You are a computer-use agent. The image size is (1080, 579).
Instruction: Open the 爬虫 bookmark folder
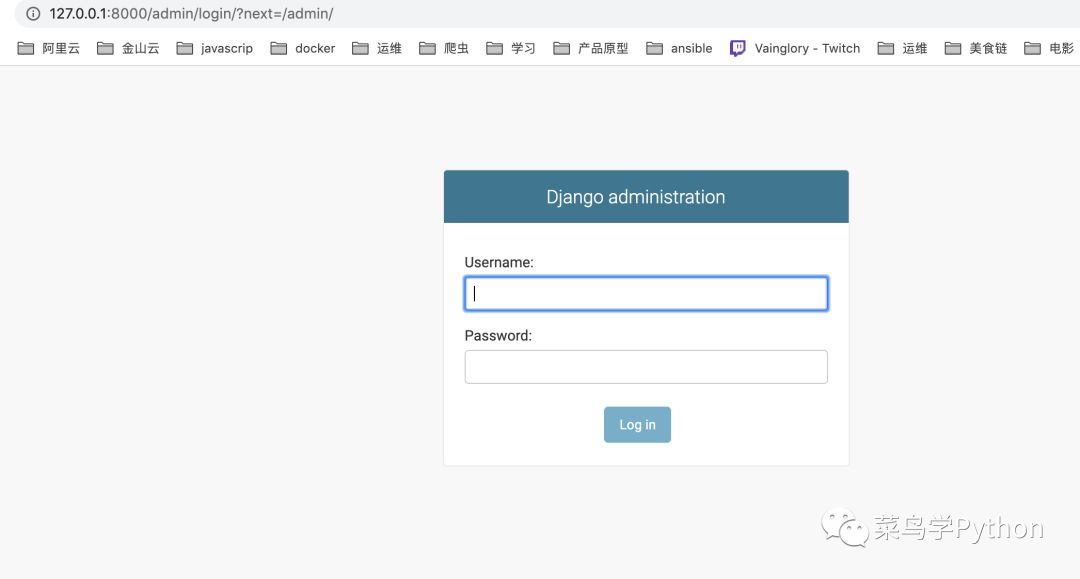pos(444,48)
